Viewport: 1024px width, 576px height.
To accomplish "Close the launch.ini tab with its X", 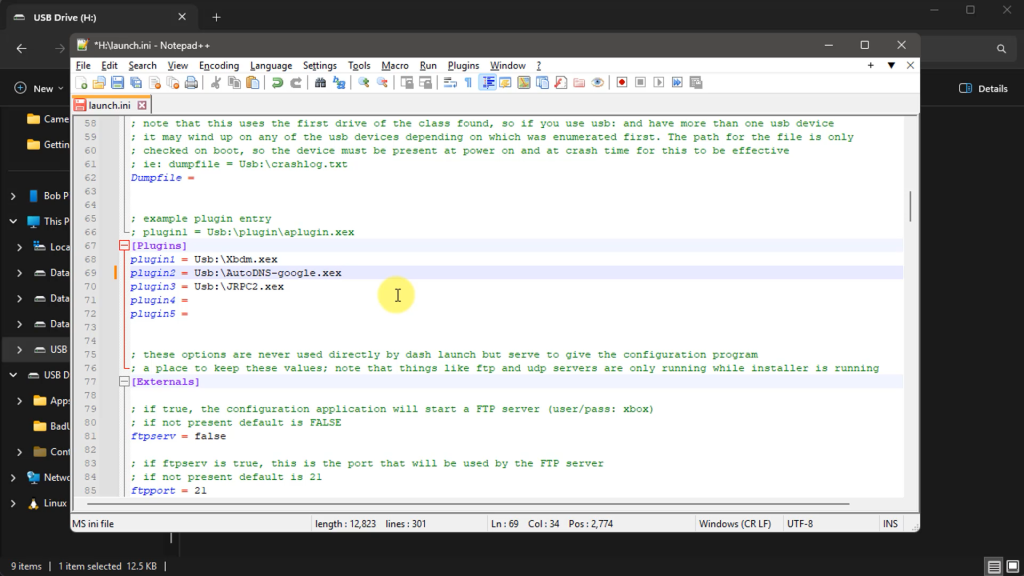I will pyautogui.click(x=142, y=105).
